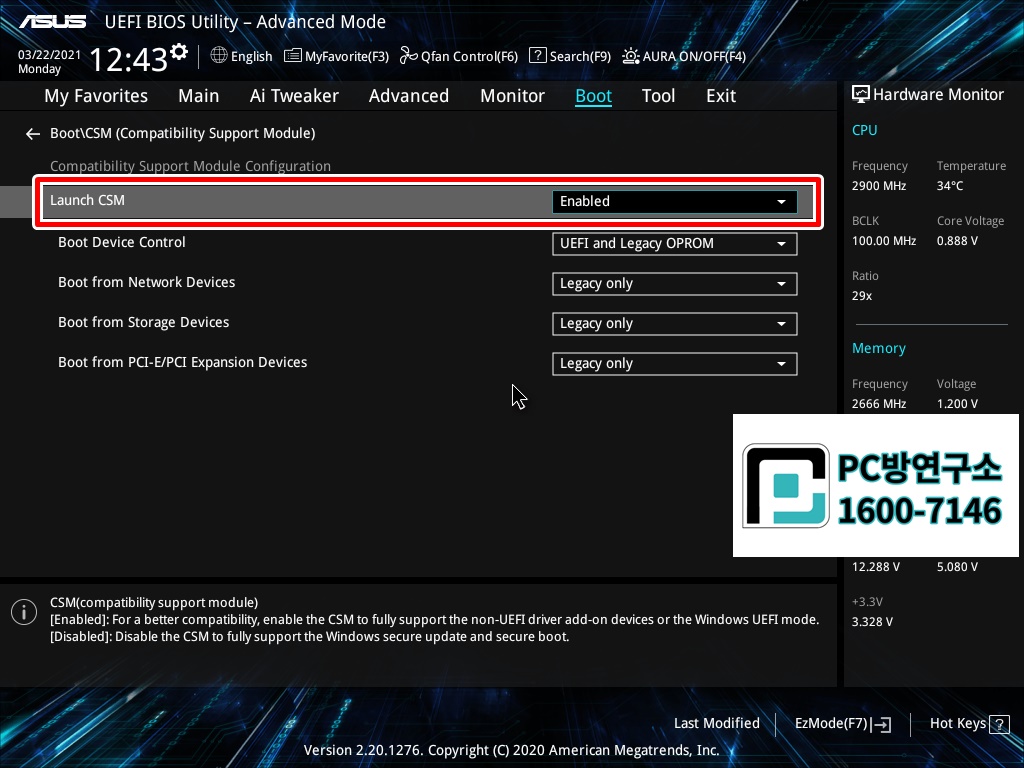The image size is (1024, 768).
Task: Click the ASUS logo
Action: point(52,22)
